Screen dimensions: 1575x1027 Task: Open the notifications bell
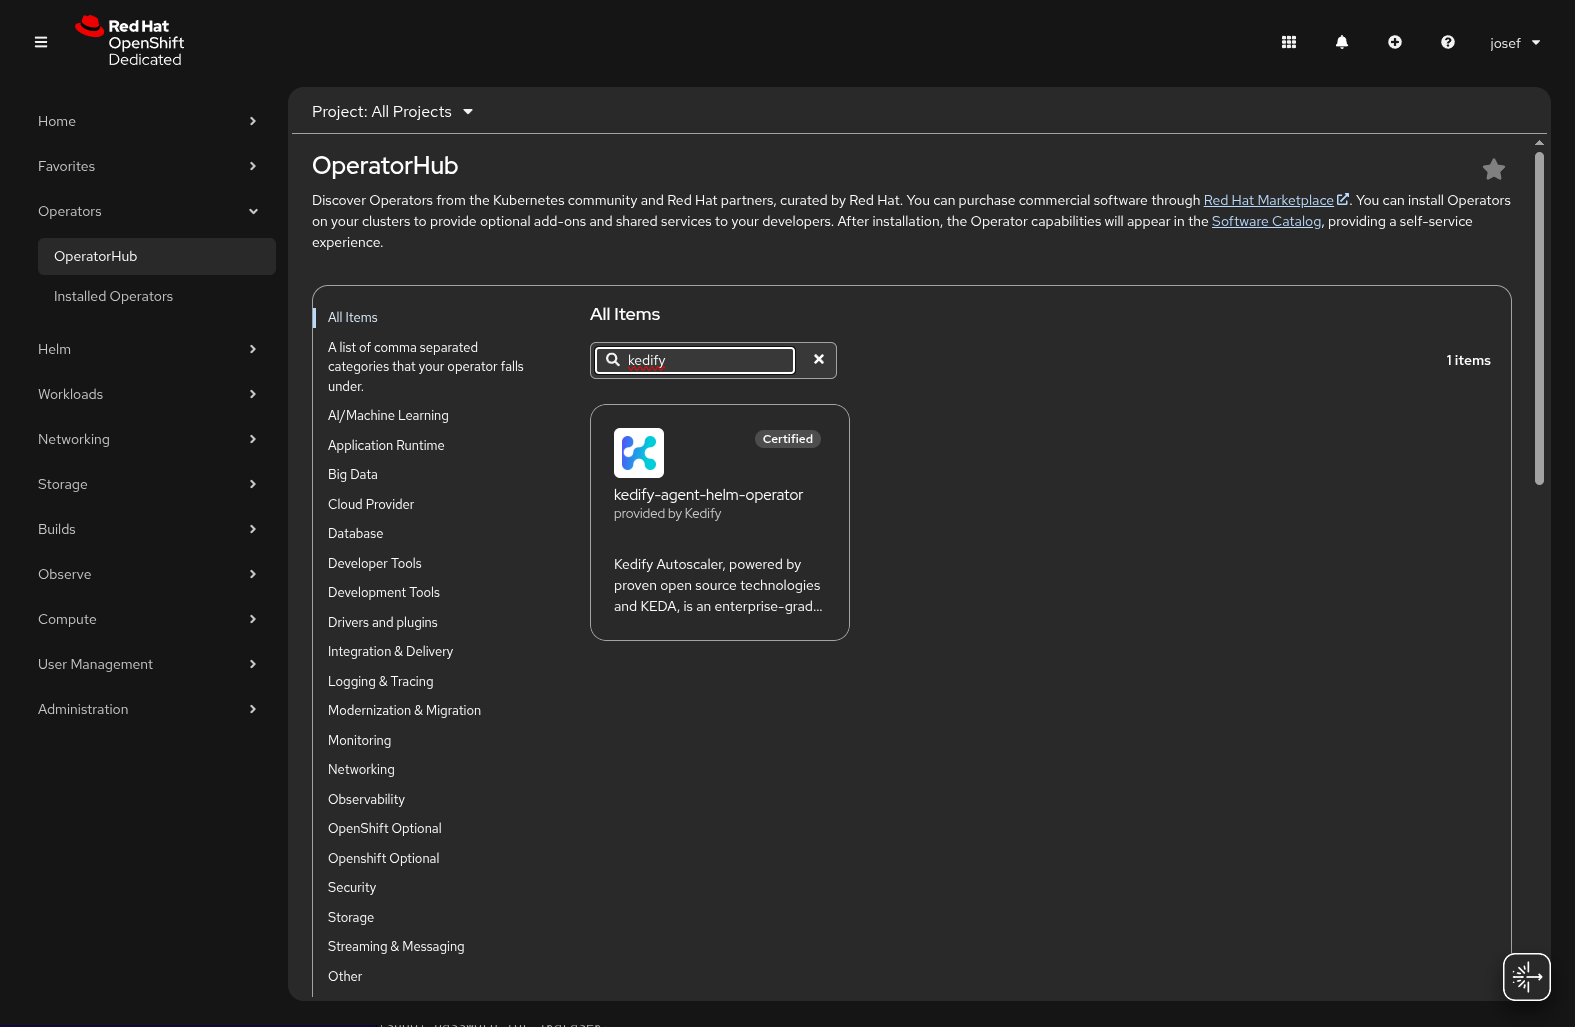tap(1342, 42)
